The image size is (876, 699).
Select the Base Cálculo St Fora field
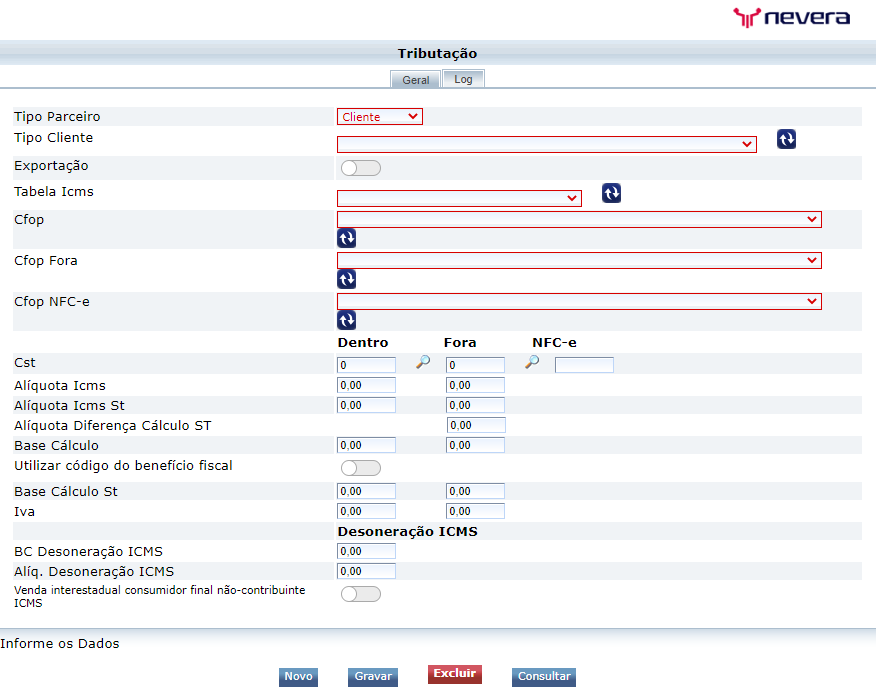tap(475, 491)
